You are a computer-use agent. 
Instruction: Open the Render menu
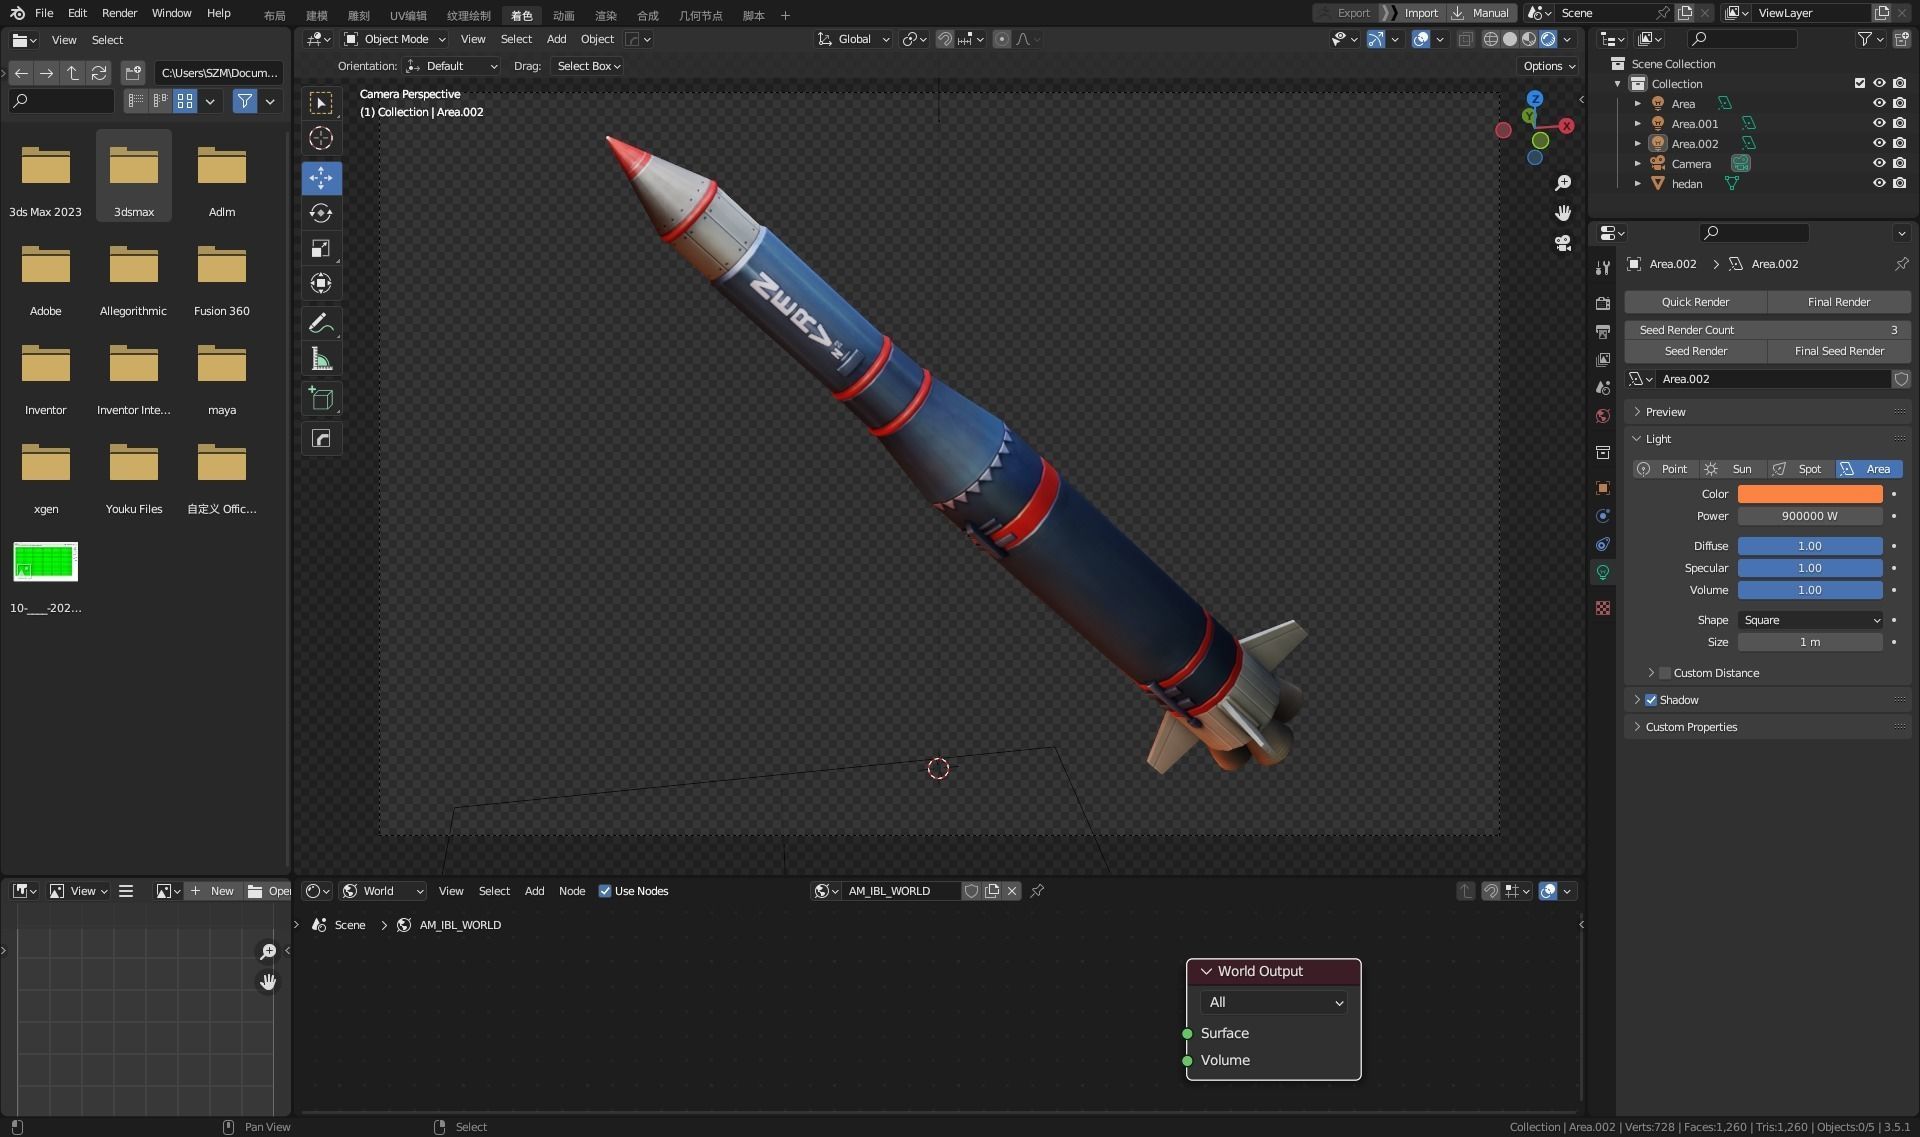coord(119,13)
